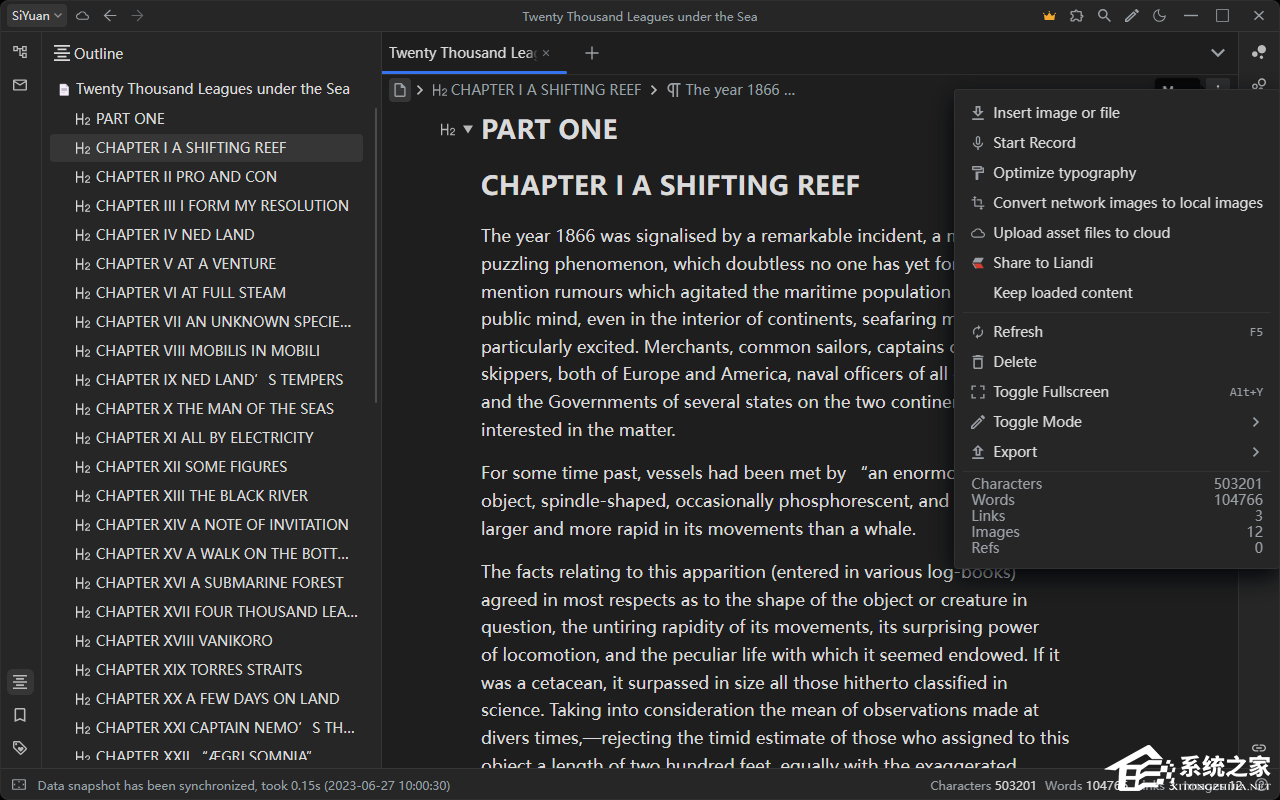The width and height of the screenshot is (1280, 800).
Task: Go to CHAPTER XX A FEW DAYS ON LAND
Action: [x=206, y=698]
